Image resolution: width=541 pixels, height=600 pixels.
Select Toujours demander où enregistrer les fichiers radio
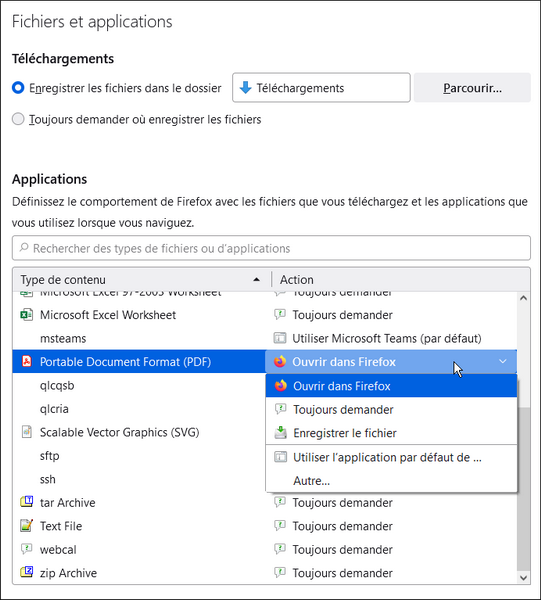(x=18, y=119)
